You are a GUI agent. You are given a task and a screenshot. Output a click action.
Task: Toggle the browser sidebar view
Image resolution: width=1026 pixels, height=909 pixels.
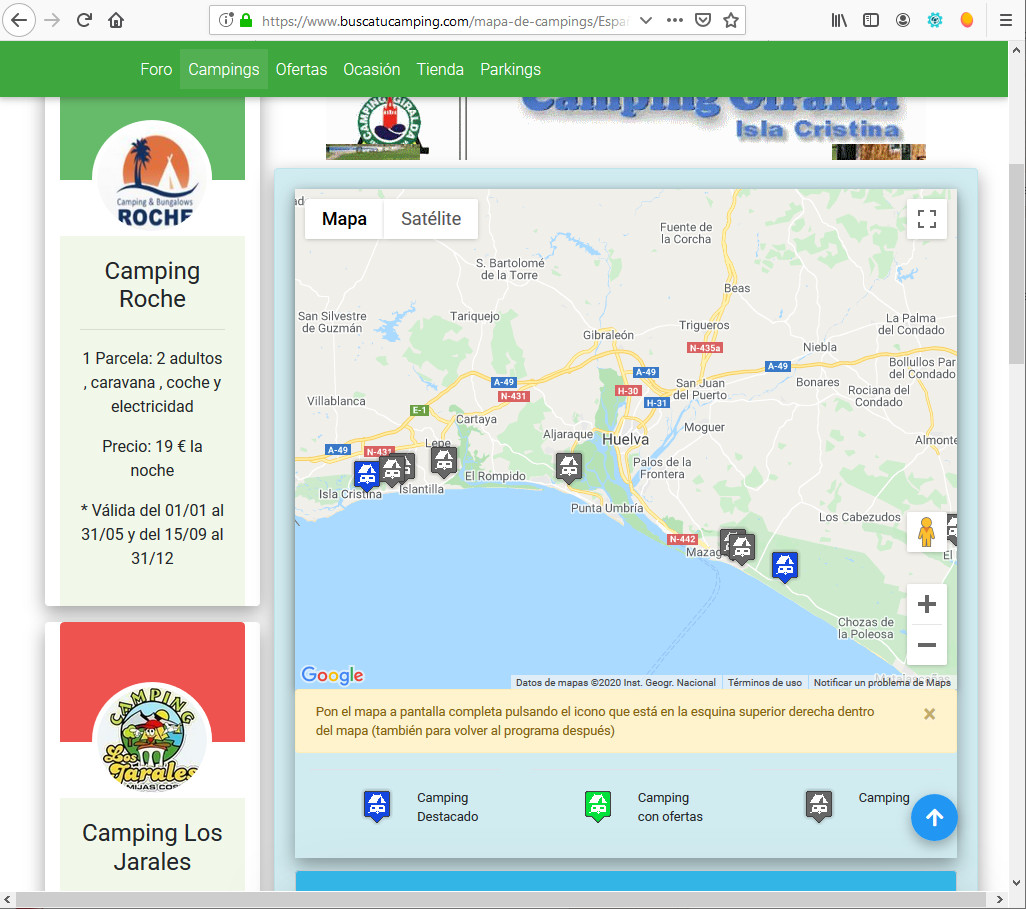[x=871, y=20]
